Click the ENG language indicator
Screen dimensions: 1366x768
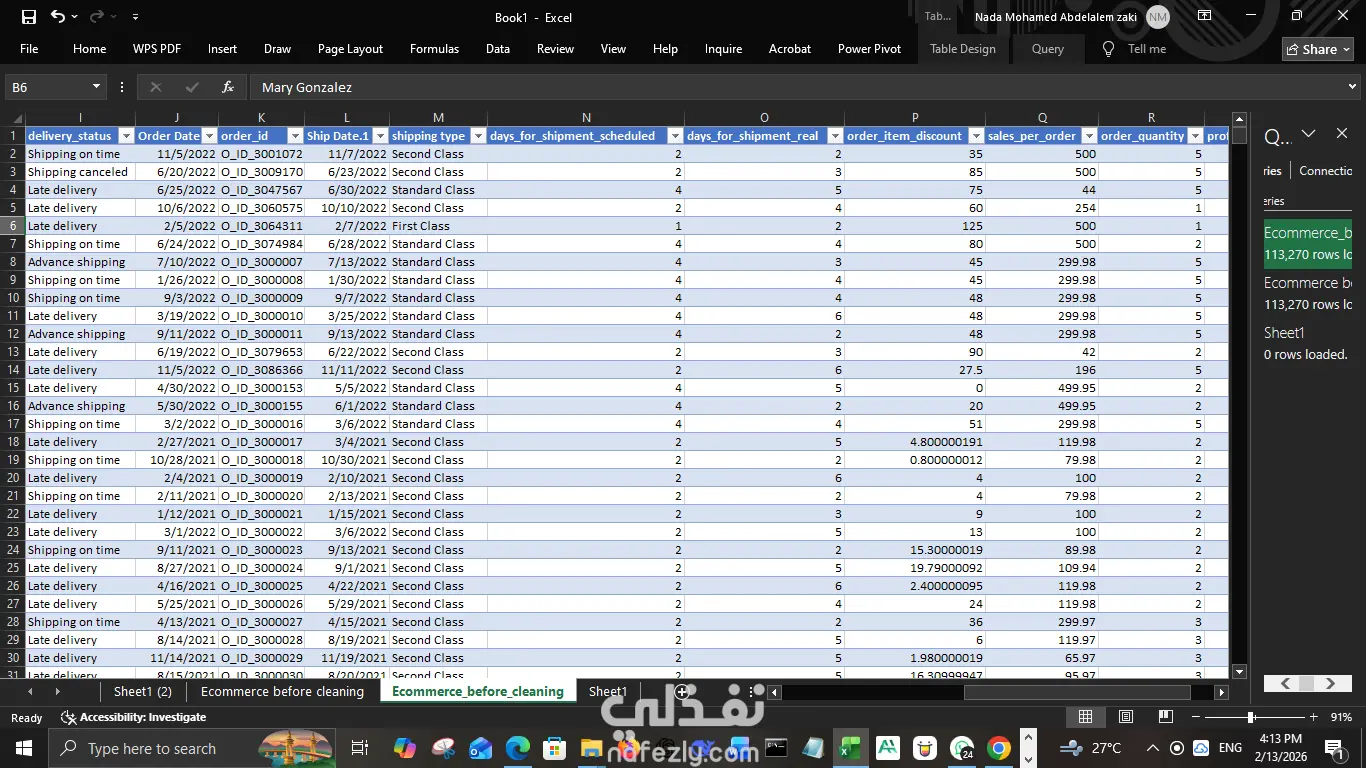pyautogui.click(x=1230, y=748)
